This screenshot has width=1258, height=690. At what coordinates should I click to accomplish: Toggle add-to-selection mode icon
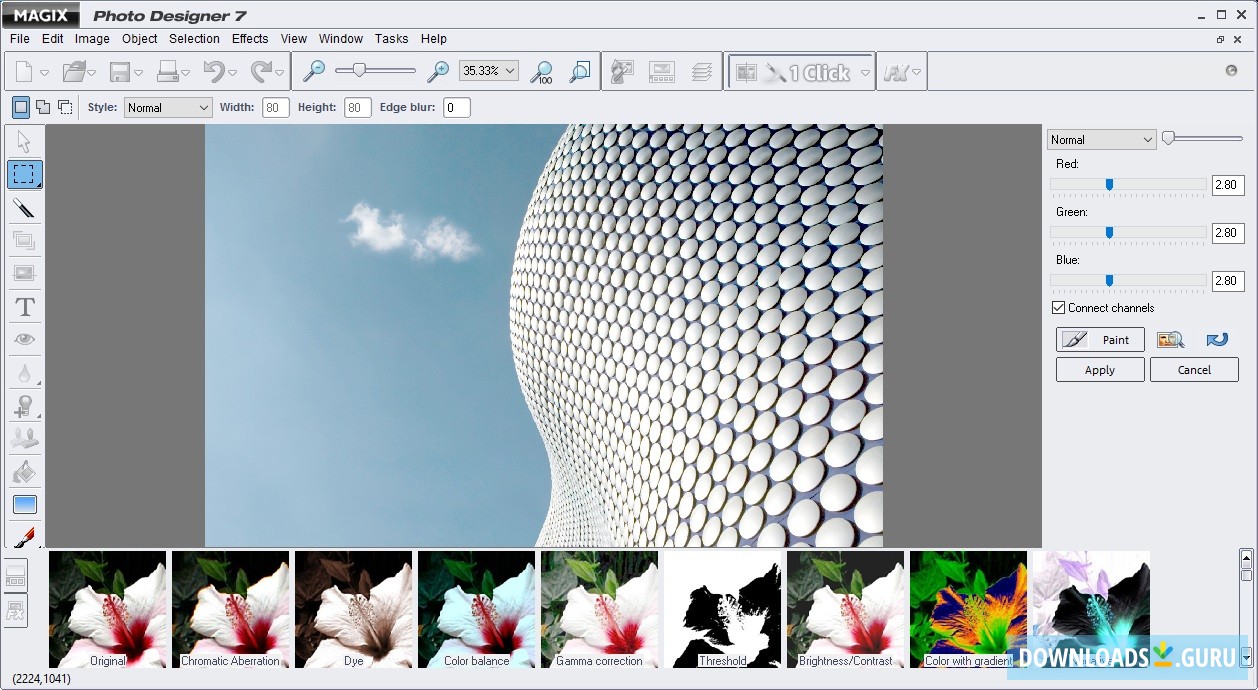tap(43, 107)
